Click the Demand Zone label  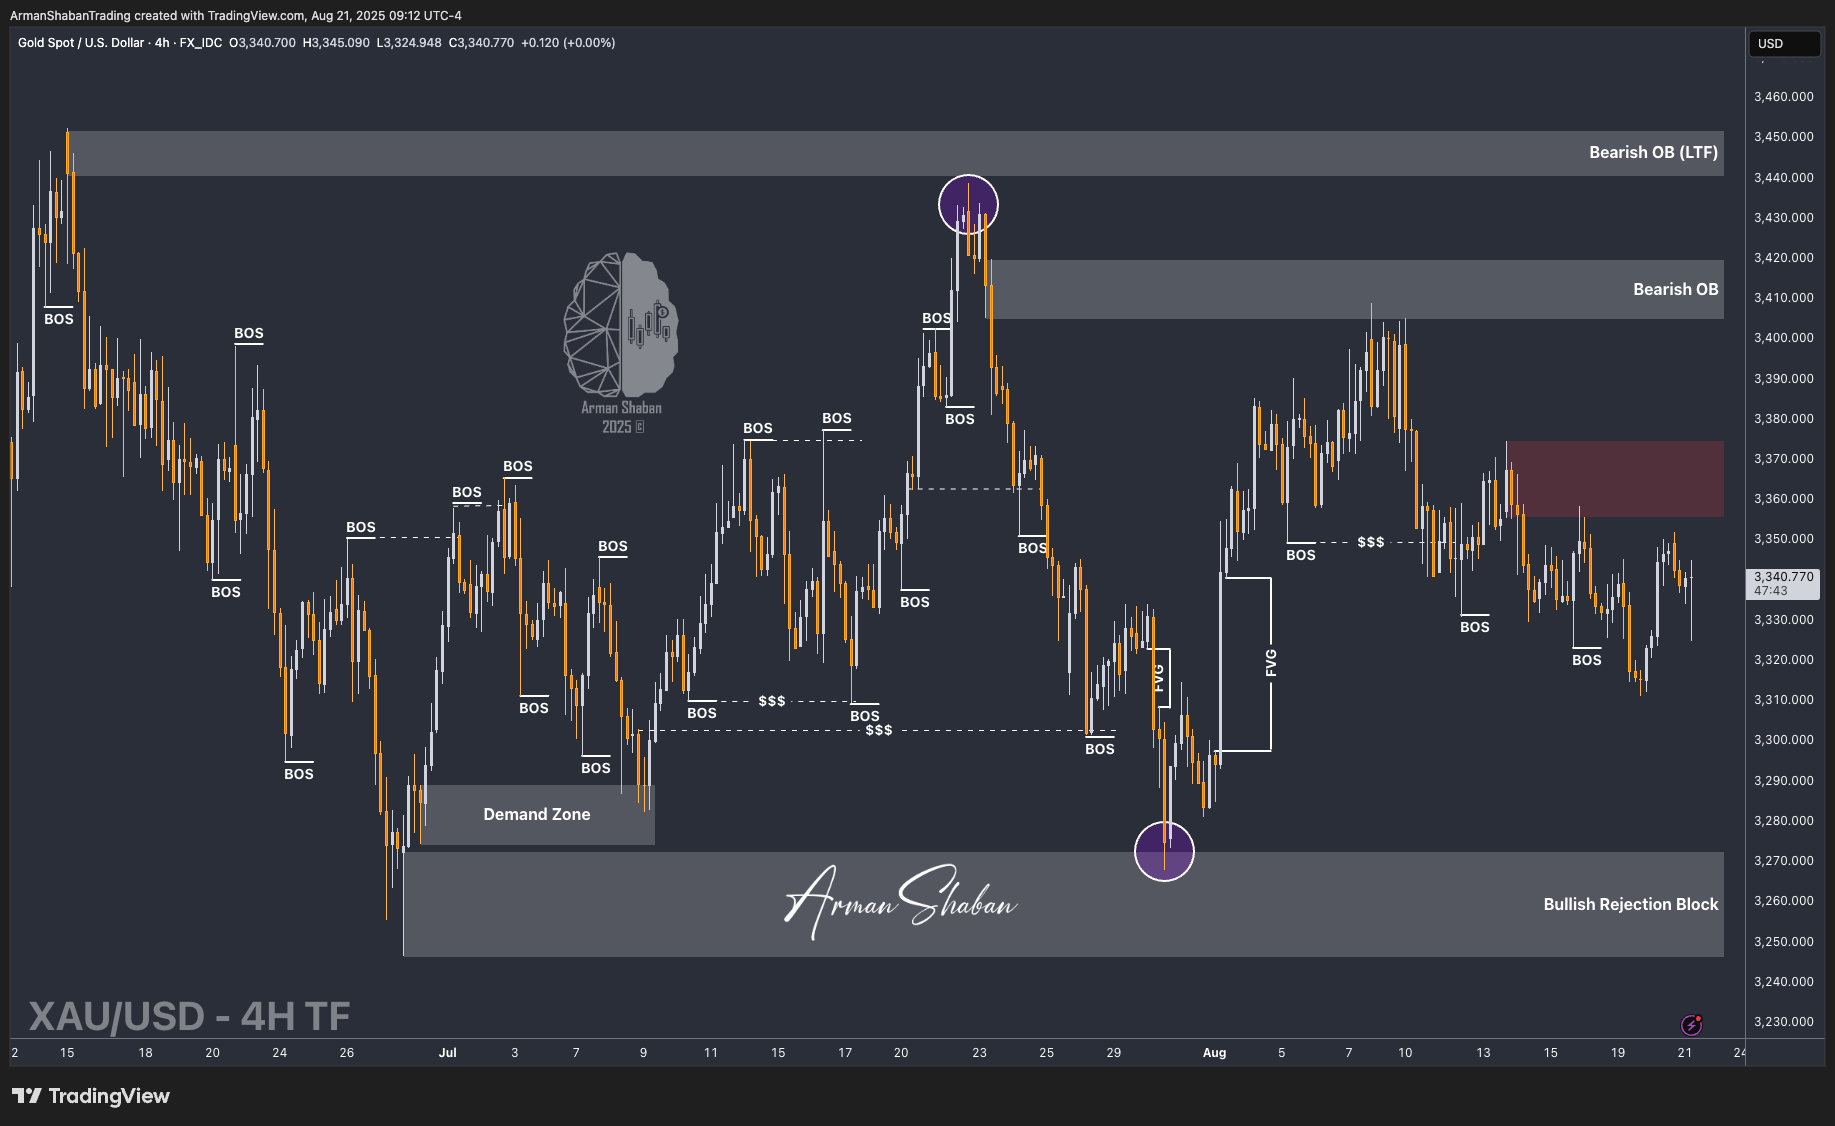pos(537,814)
